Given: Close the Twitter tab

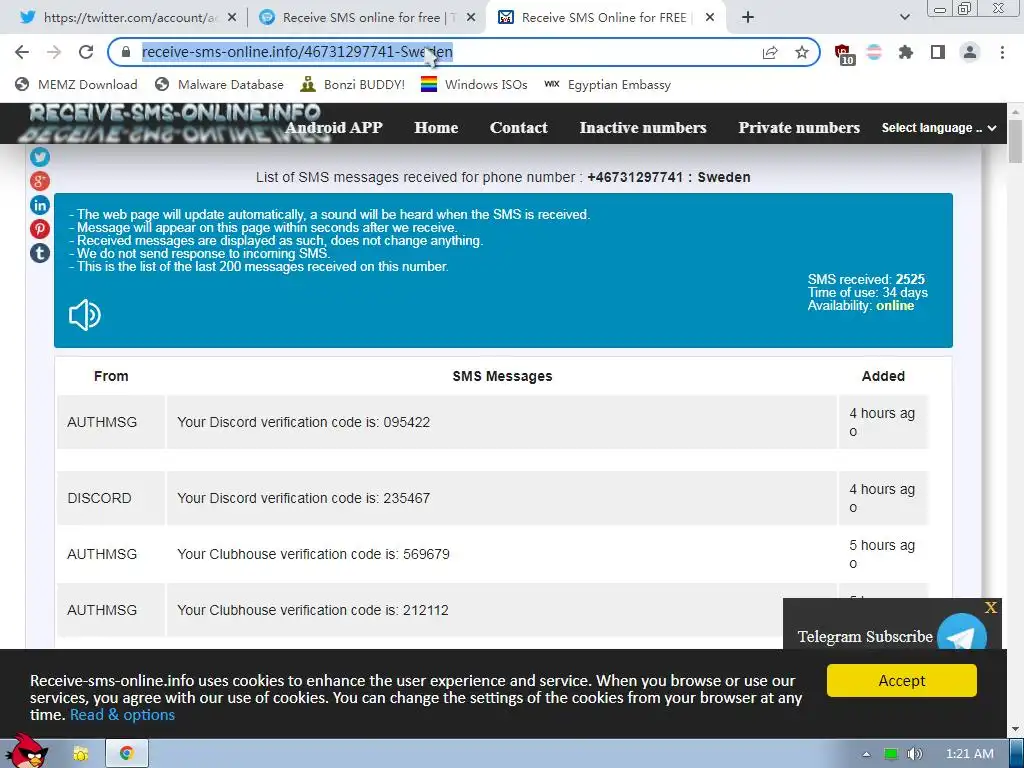Looking at the screenshot, I should click(232, 18).
